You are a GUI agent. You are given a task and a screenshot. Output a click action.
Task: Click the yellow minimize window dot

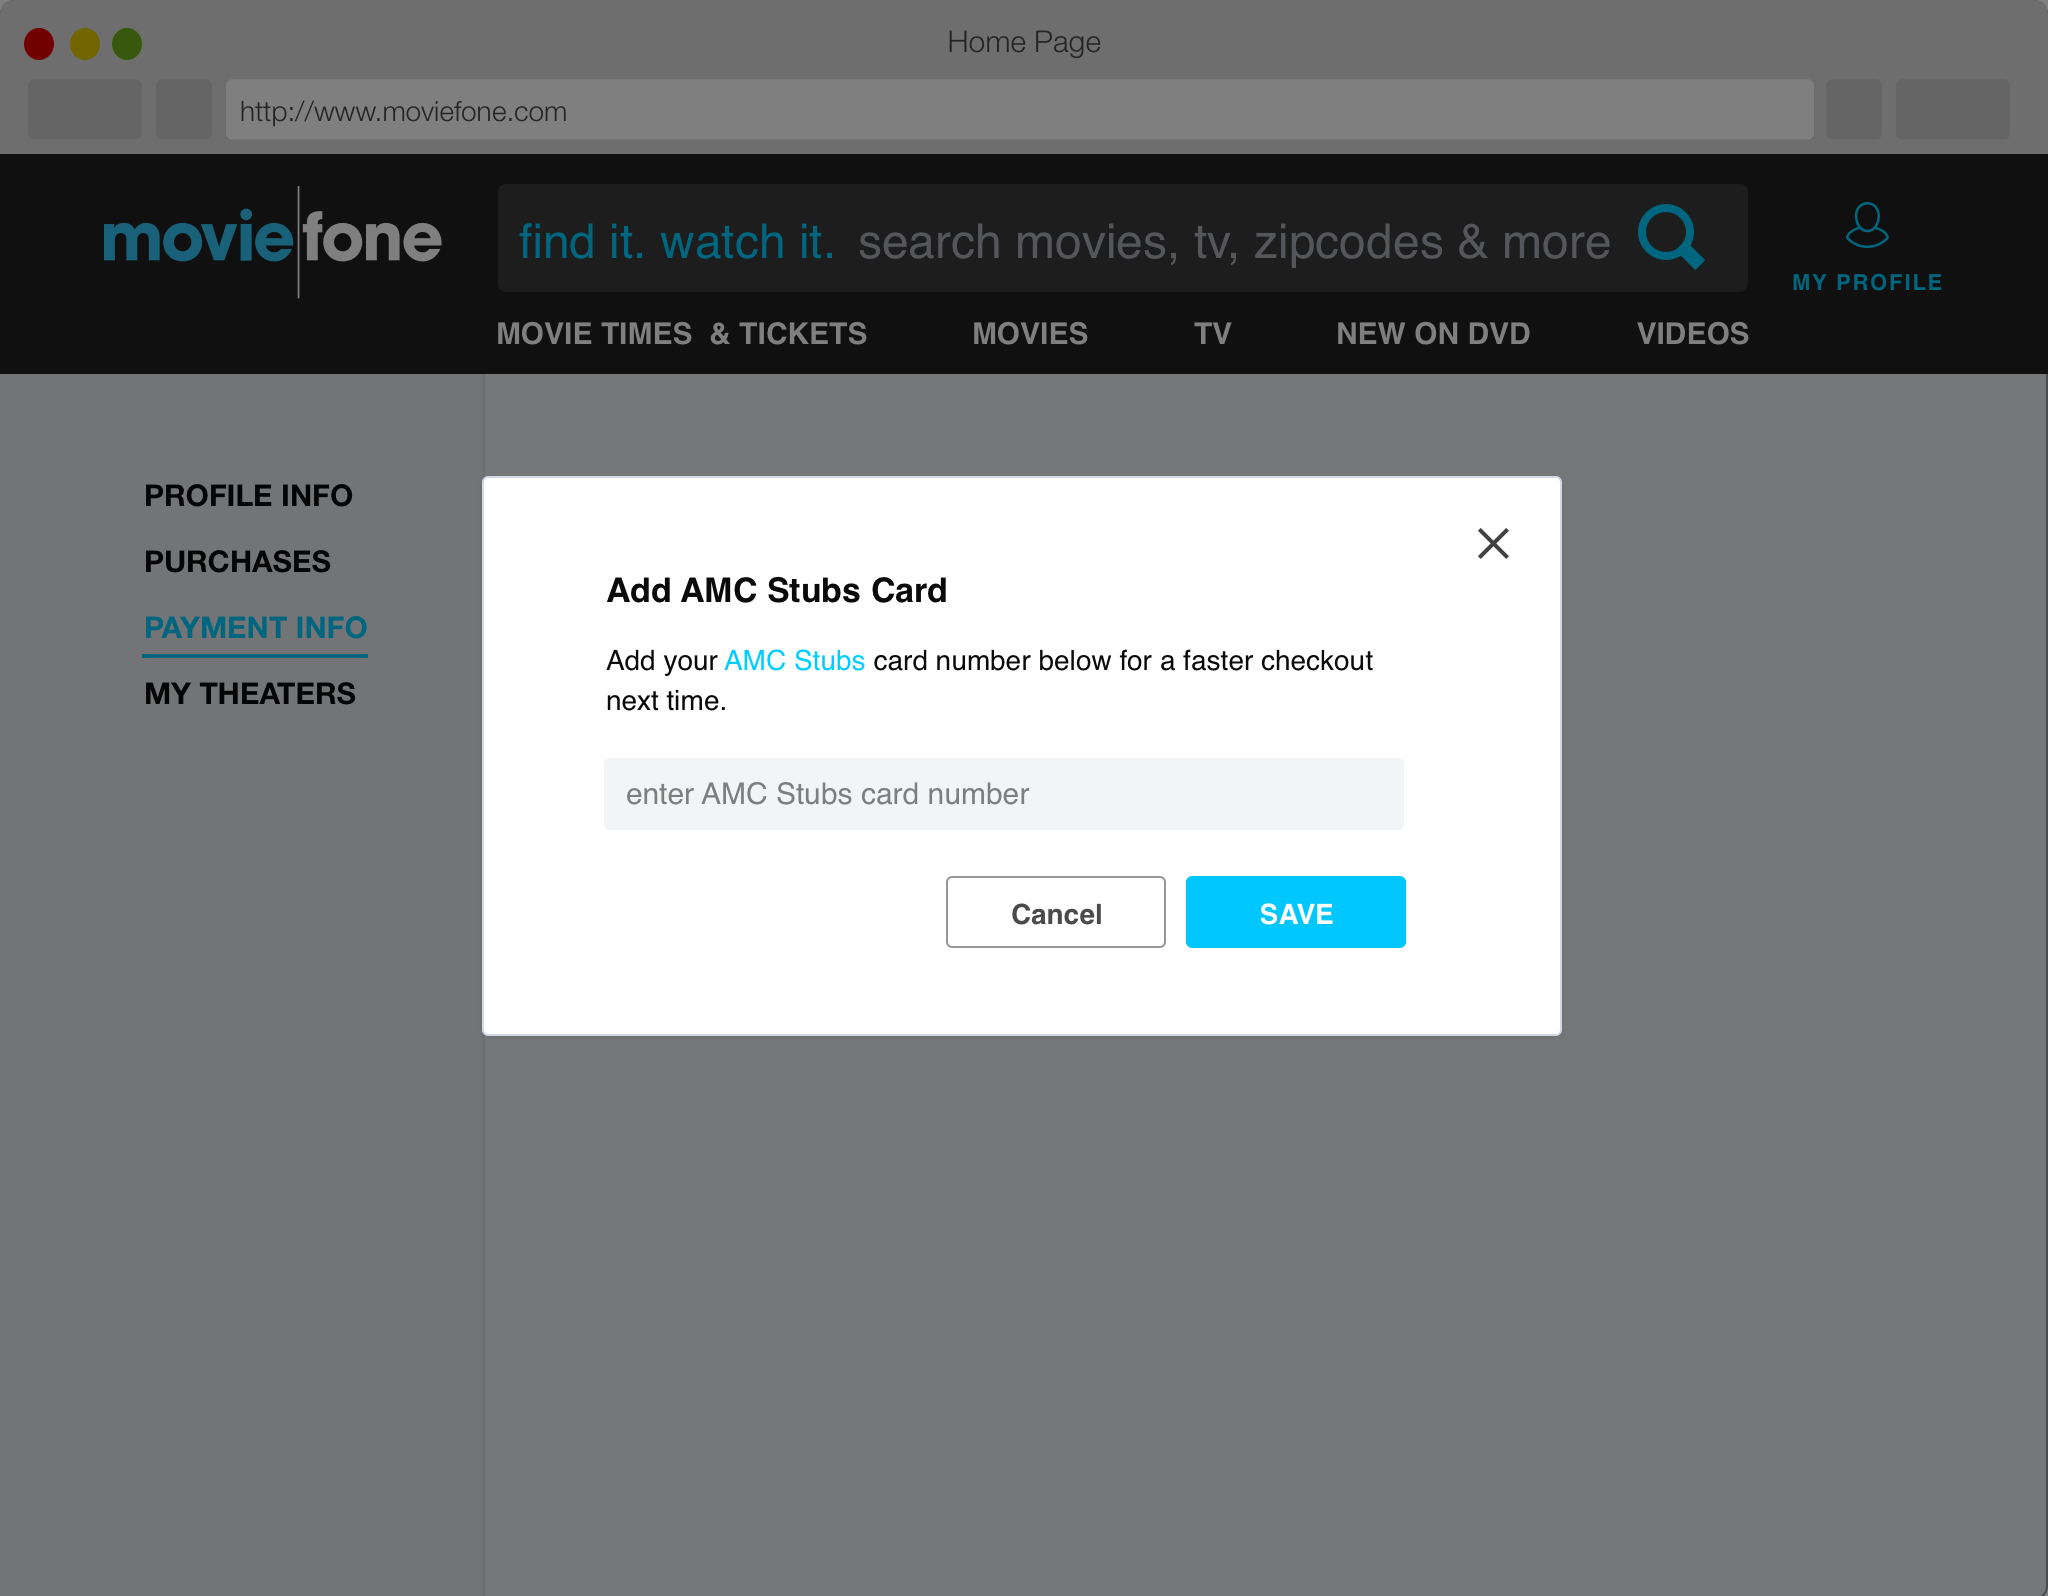(x=85, y=44)
